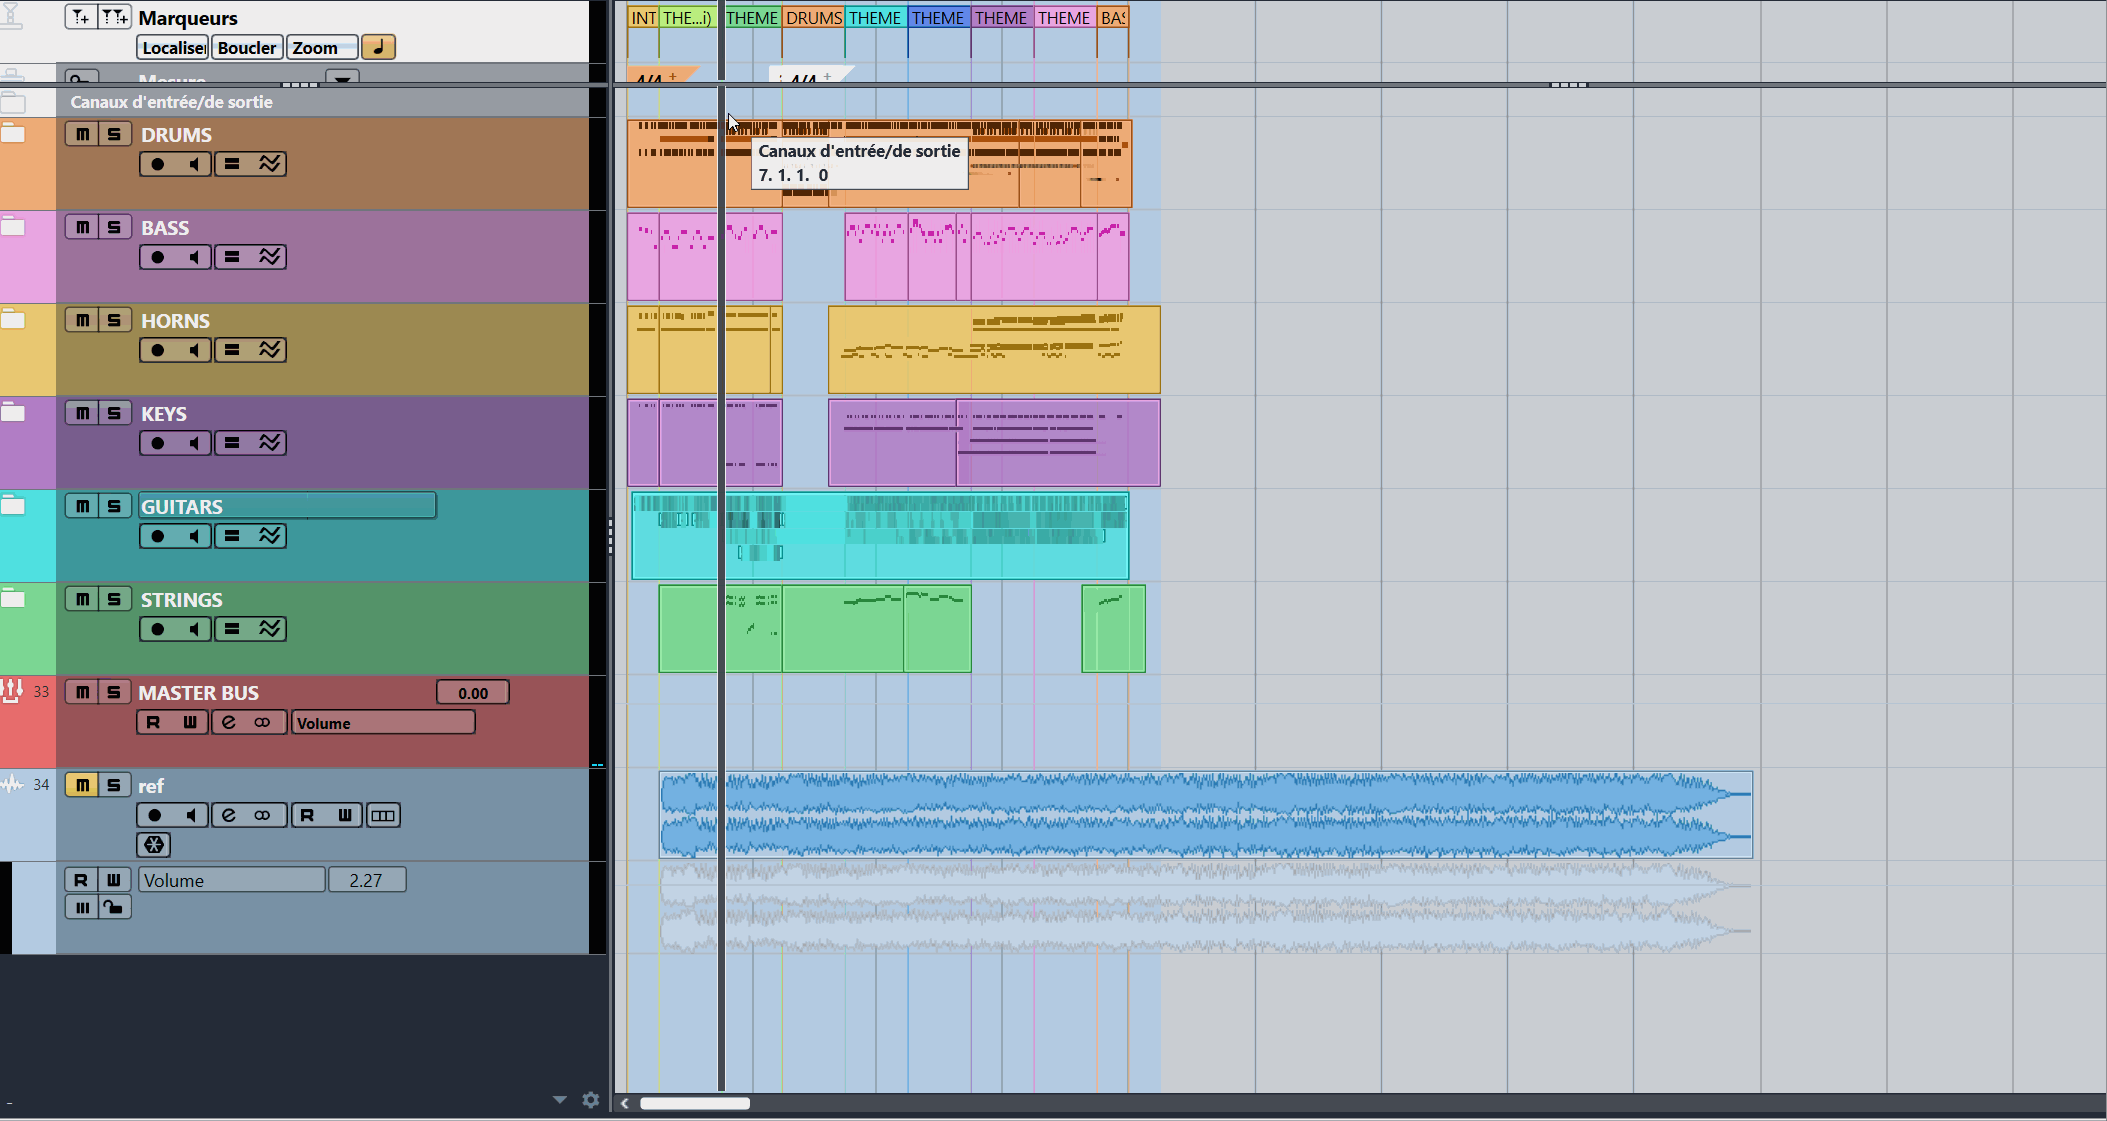Open the Zoom marker dropdown
The width and height of the screenshot is (2107, 1121).
click(x=322, y=47)
